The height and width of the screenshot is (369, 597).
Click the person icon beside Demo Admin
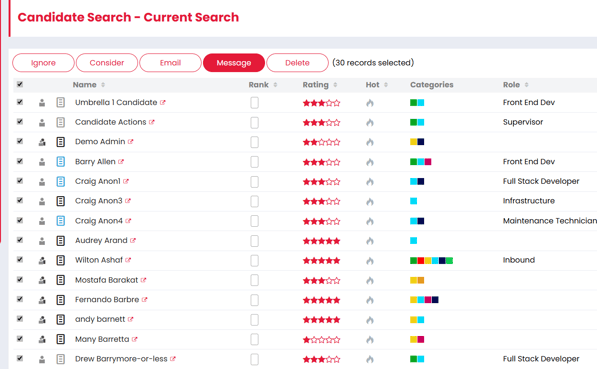point(42,142)
